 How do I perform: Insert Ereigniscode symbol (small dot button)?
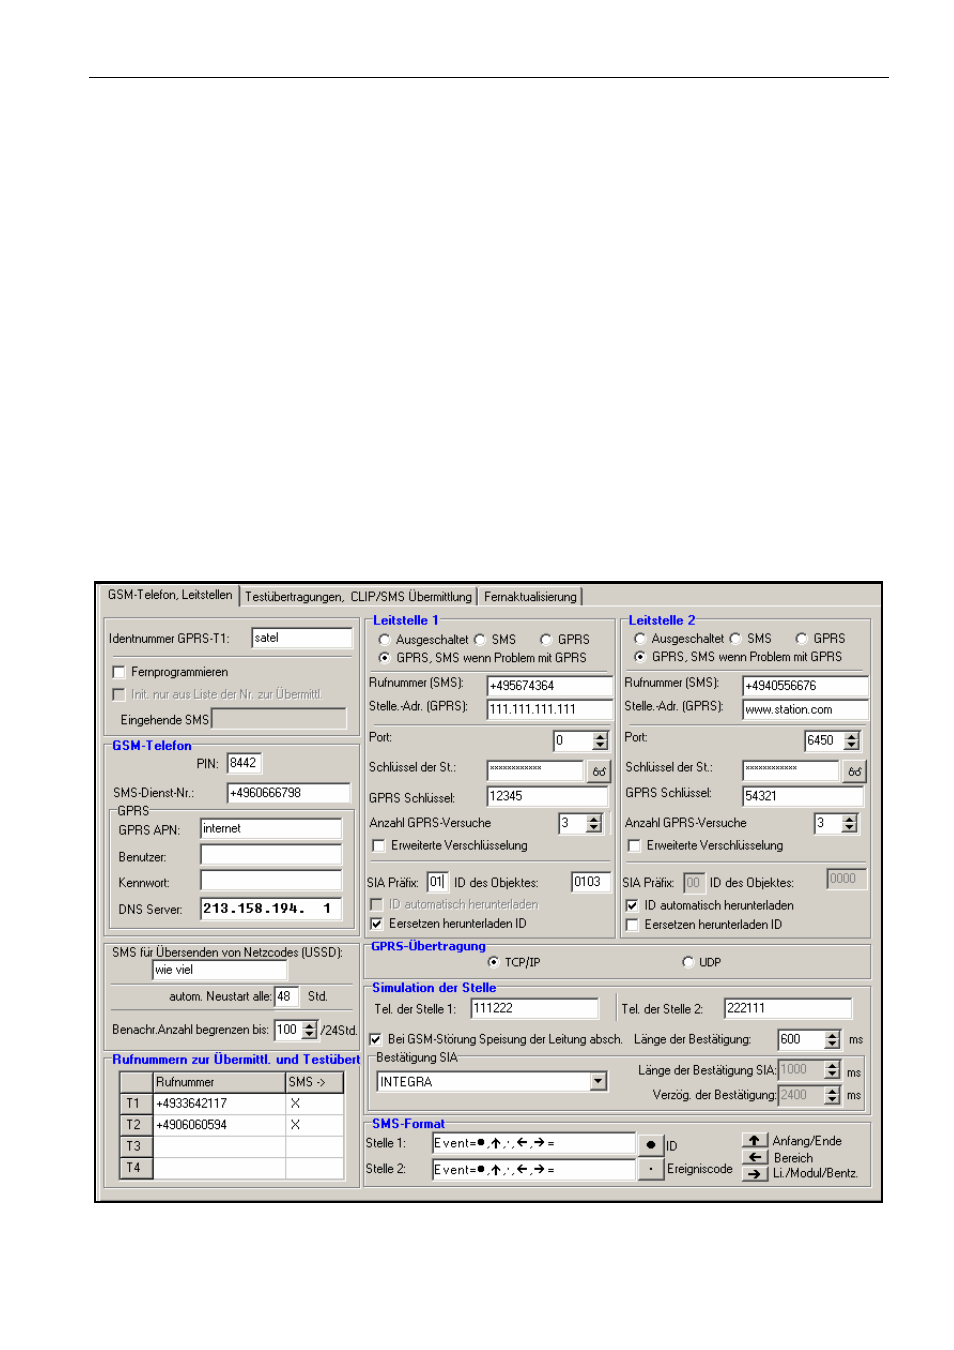coord(650,1169)
